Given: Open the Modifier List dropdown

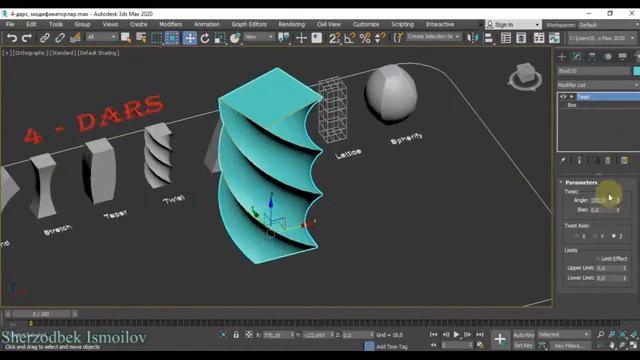Looking at the screenshot, I should (598, 85).
